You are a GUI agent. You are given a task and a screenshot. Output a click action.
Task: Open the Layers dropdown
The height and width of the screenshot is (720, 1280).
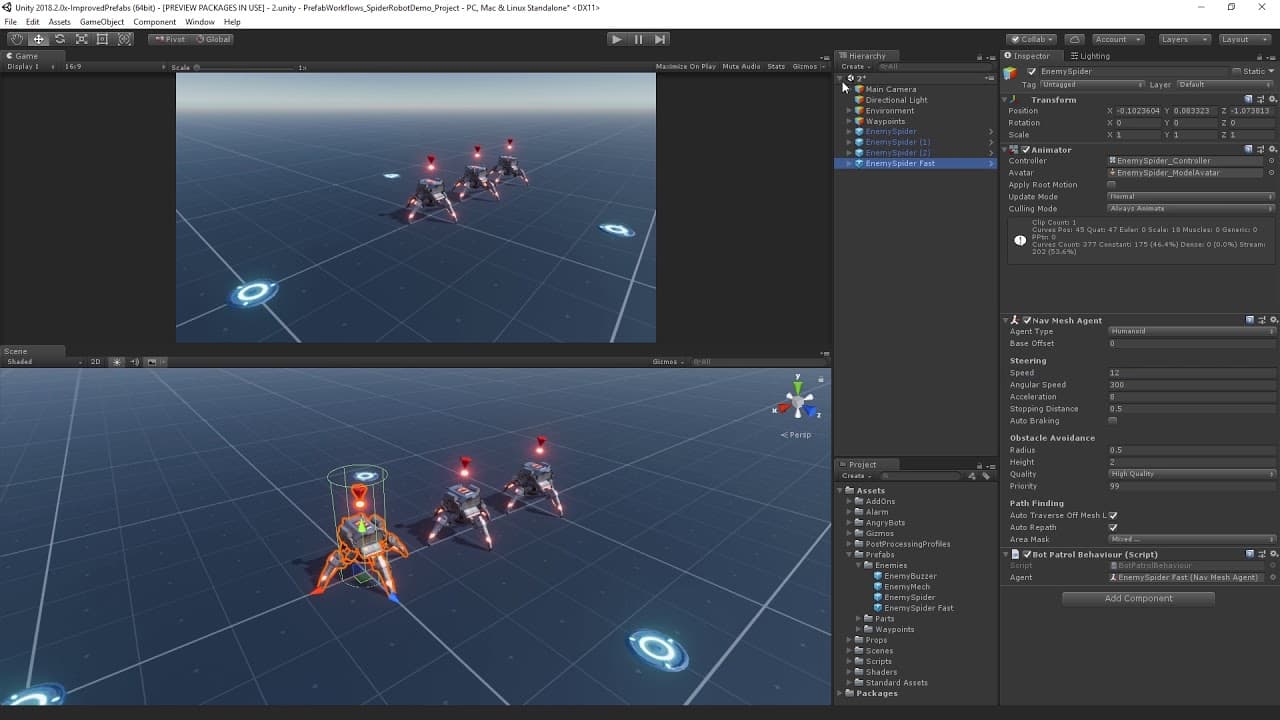coord(1184,39)
